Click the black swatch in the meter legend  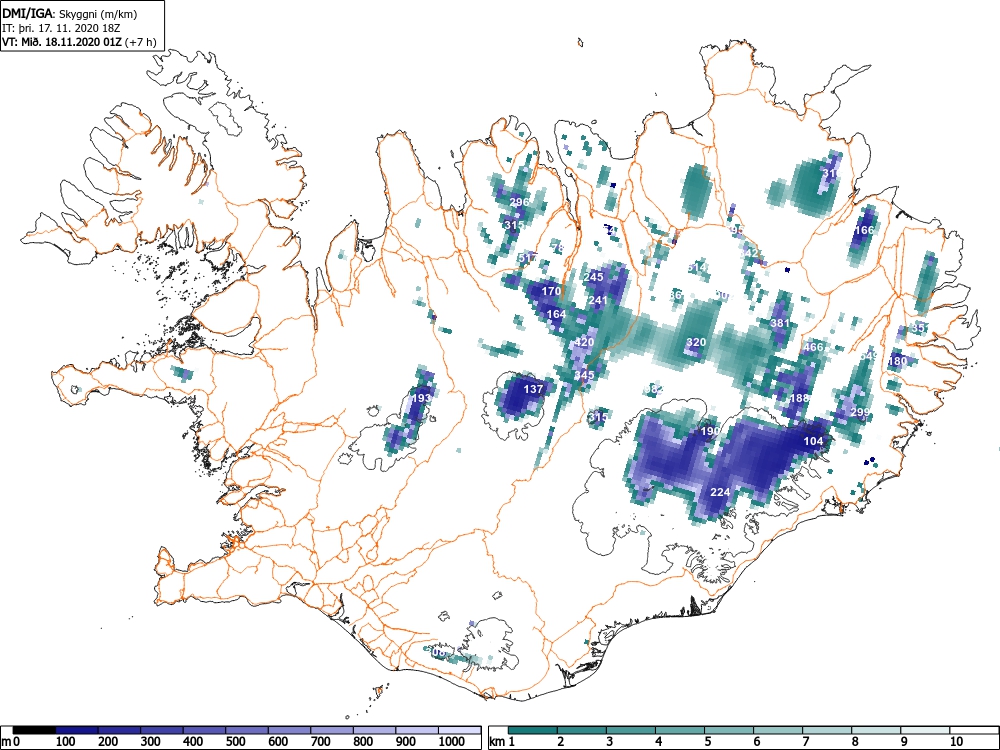34,730
